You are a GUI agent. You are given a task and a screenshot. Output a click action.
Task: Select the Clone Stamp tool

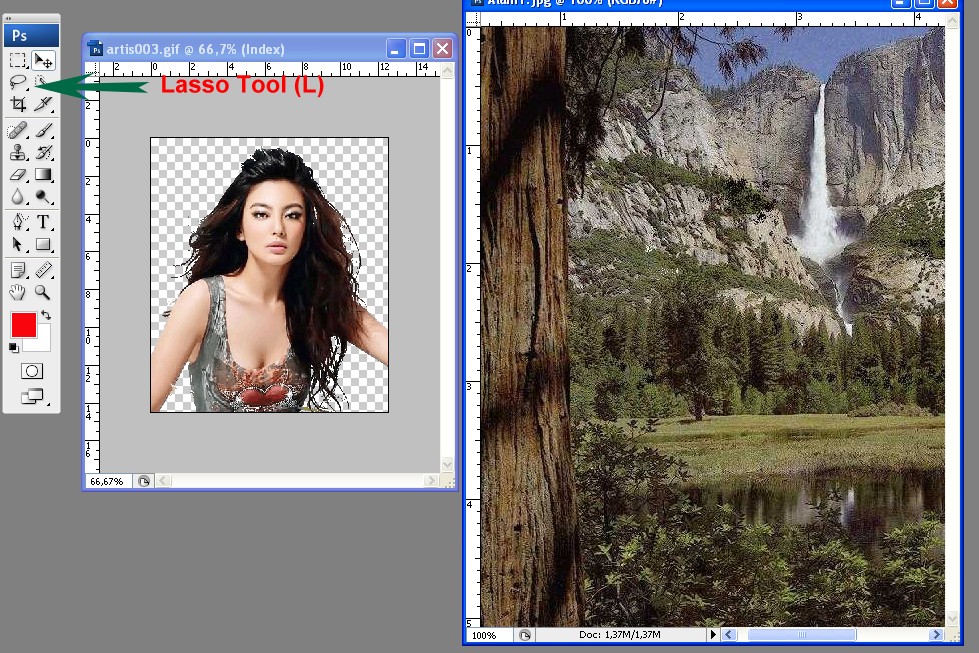click(17, 152)
